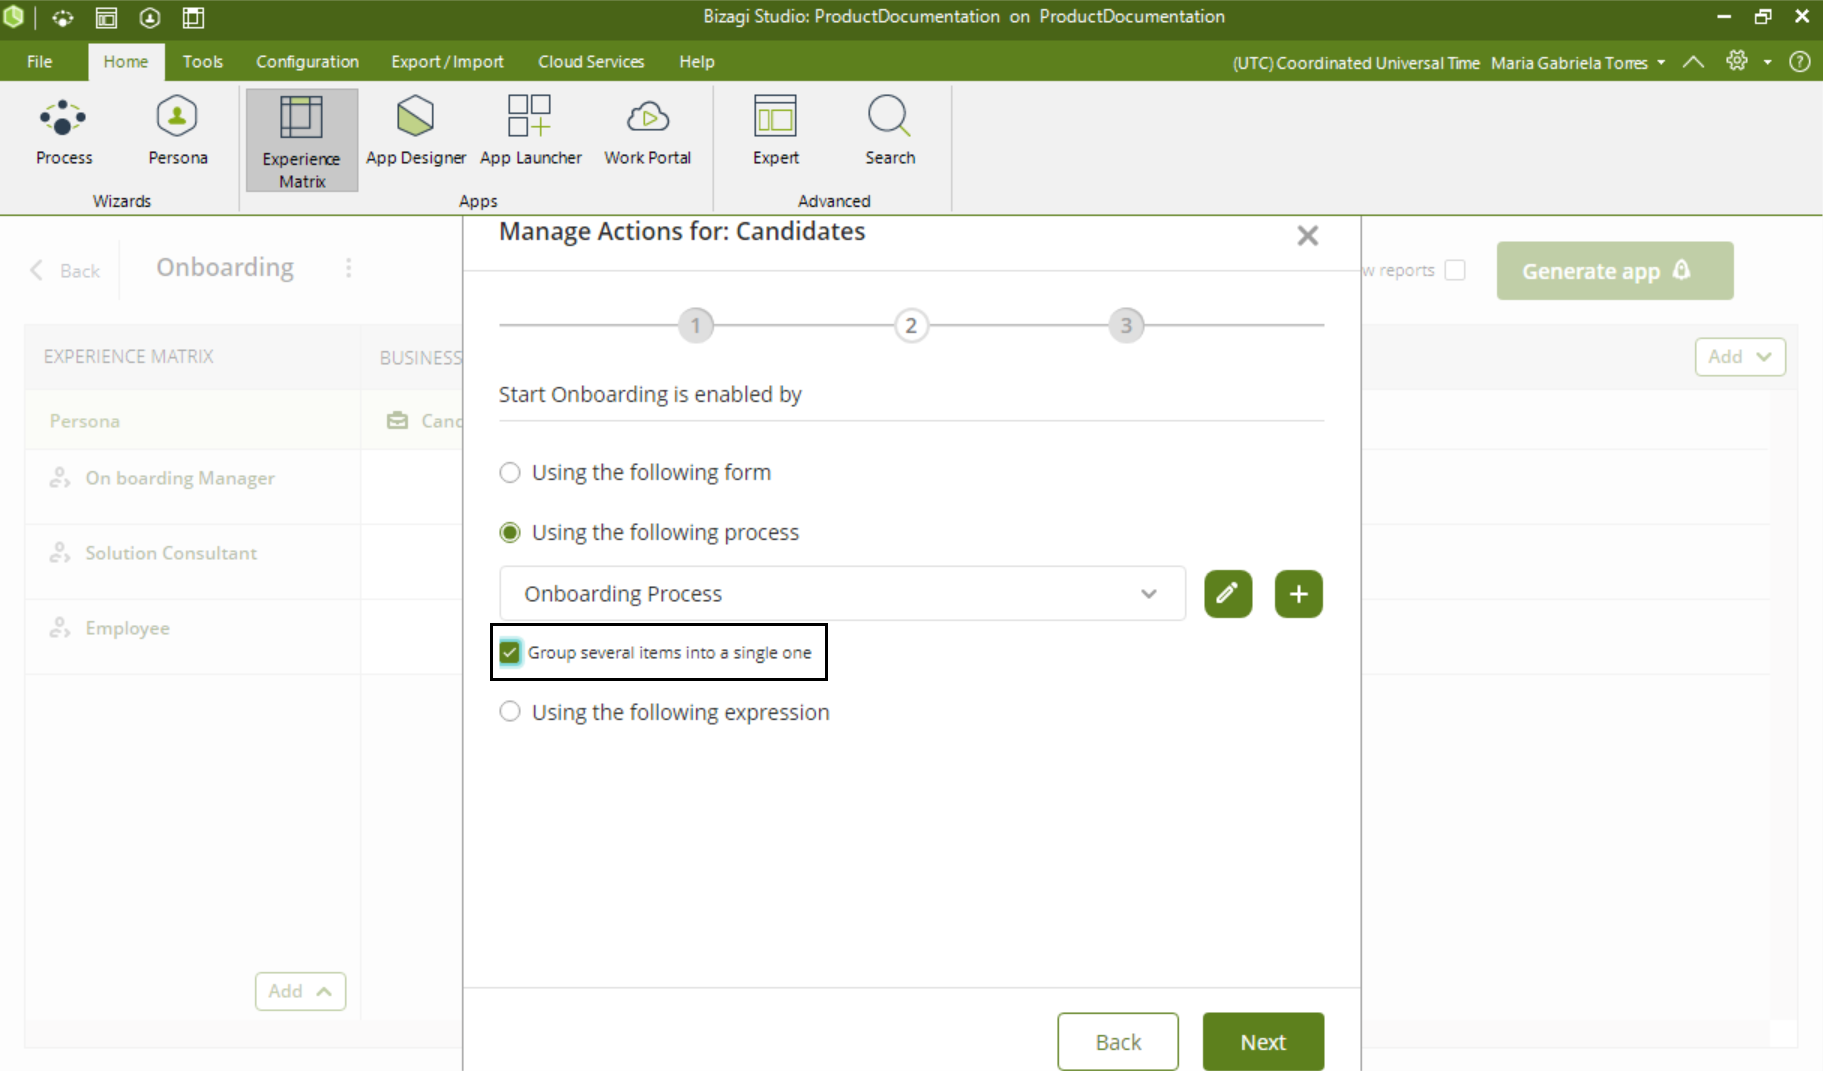Select Using the following process option

coord(510,532)
